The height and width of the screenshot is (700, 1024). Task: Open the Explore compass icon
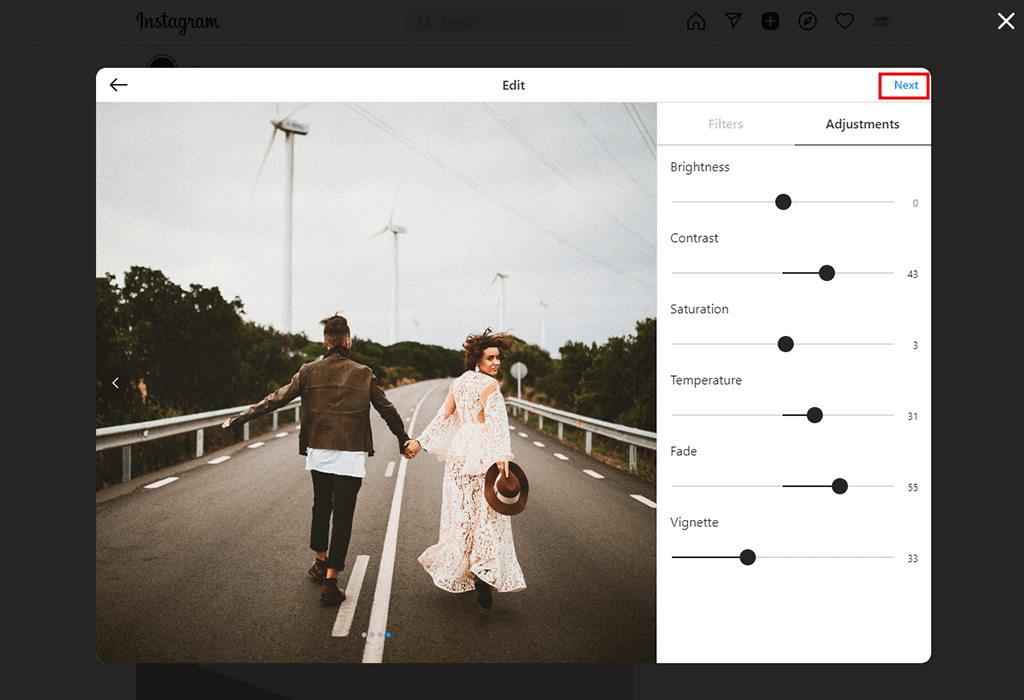808,22
